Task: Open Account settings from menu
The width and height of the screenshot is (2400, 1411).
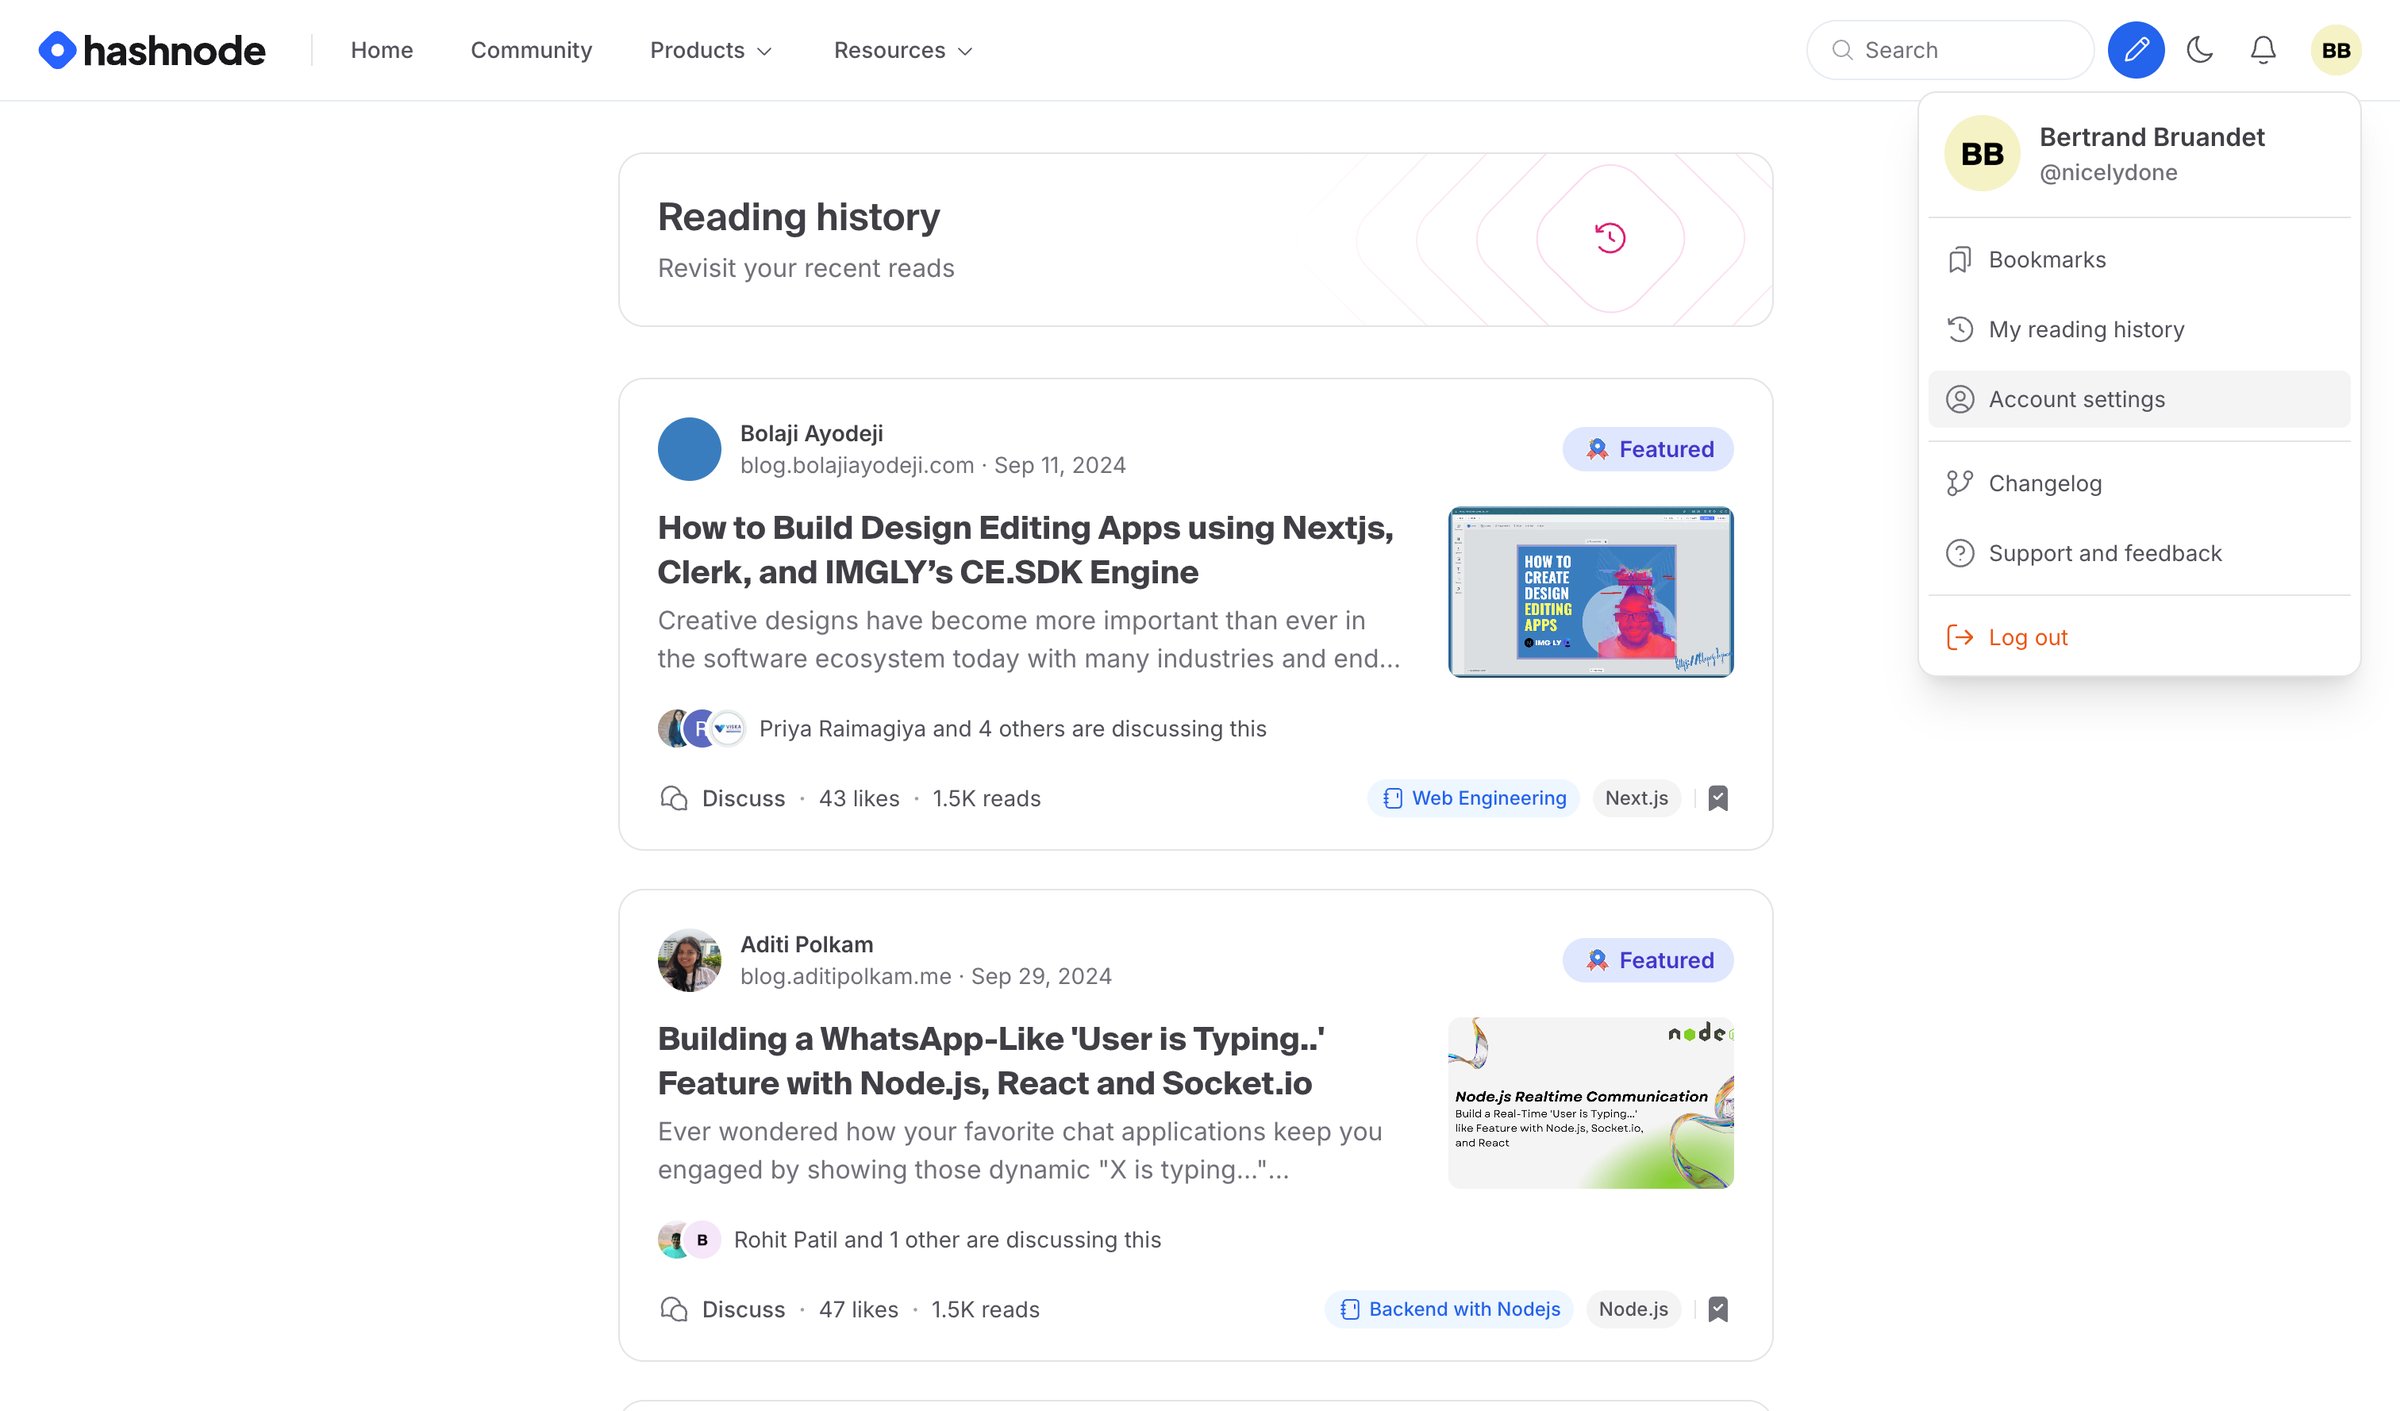Action: tap(2139, 400)
